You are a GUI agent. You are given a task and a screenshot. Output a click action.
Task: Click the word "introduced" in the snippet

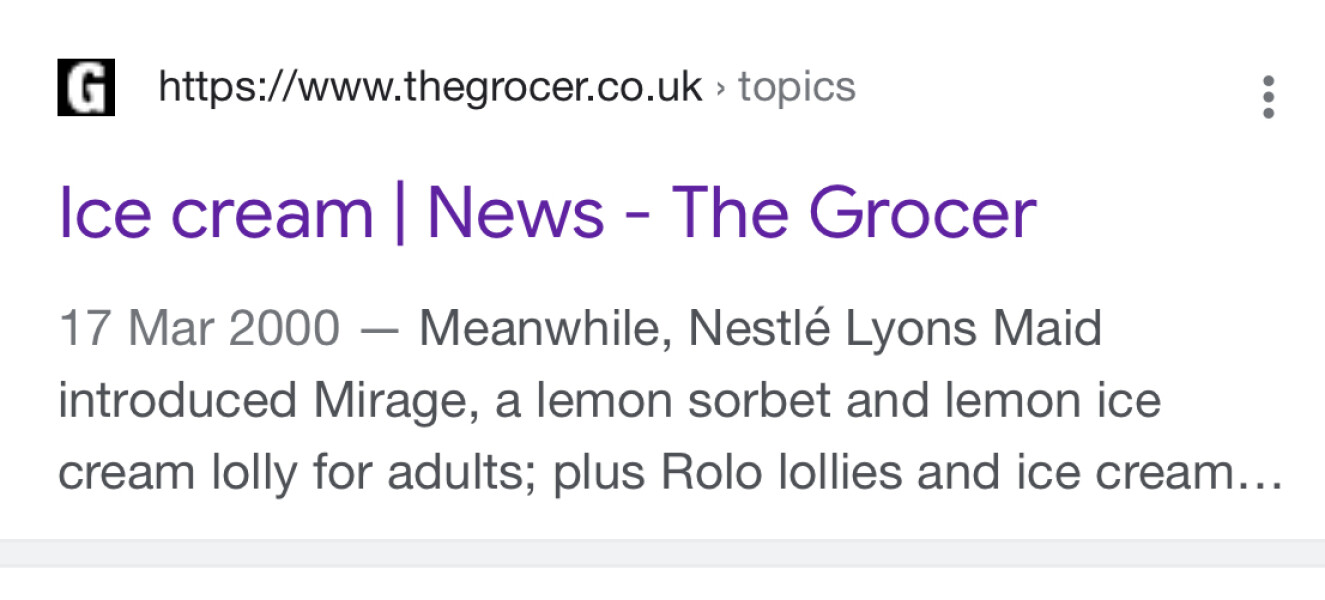point(178,401)
